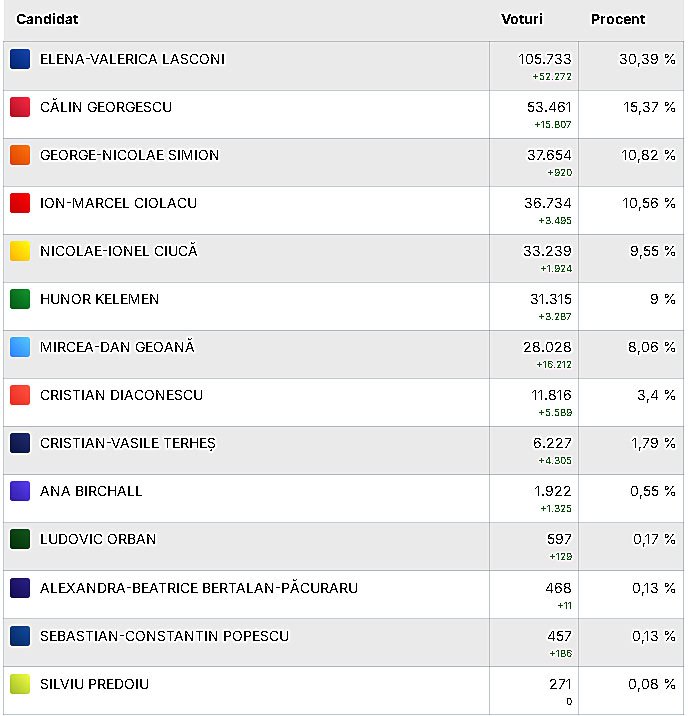The width and height of the screenshot is (688, 716).
Task: Sort by the Voturi column header
Action: [522, 19]
